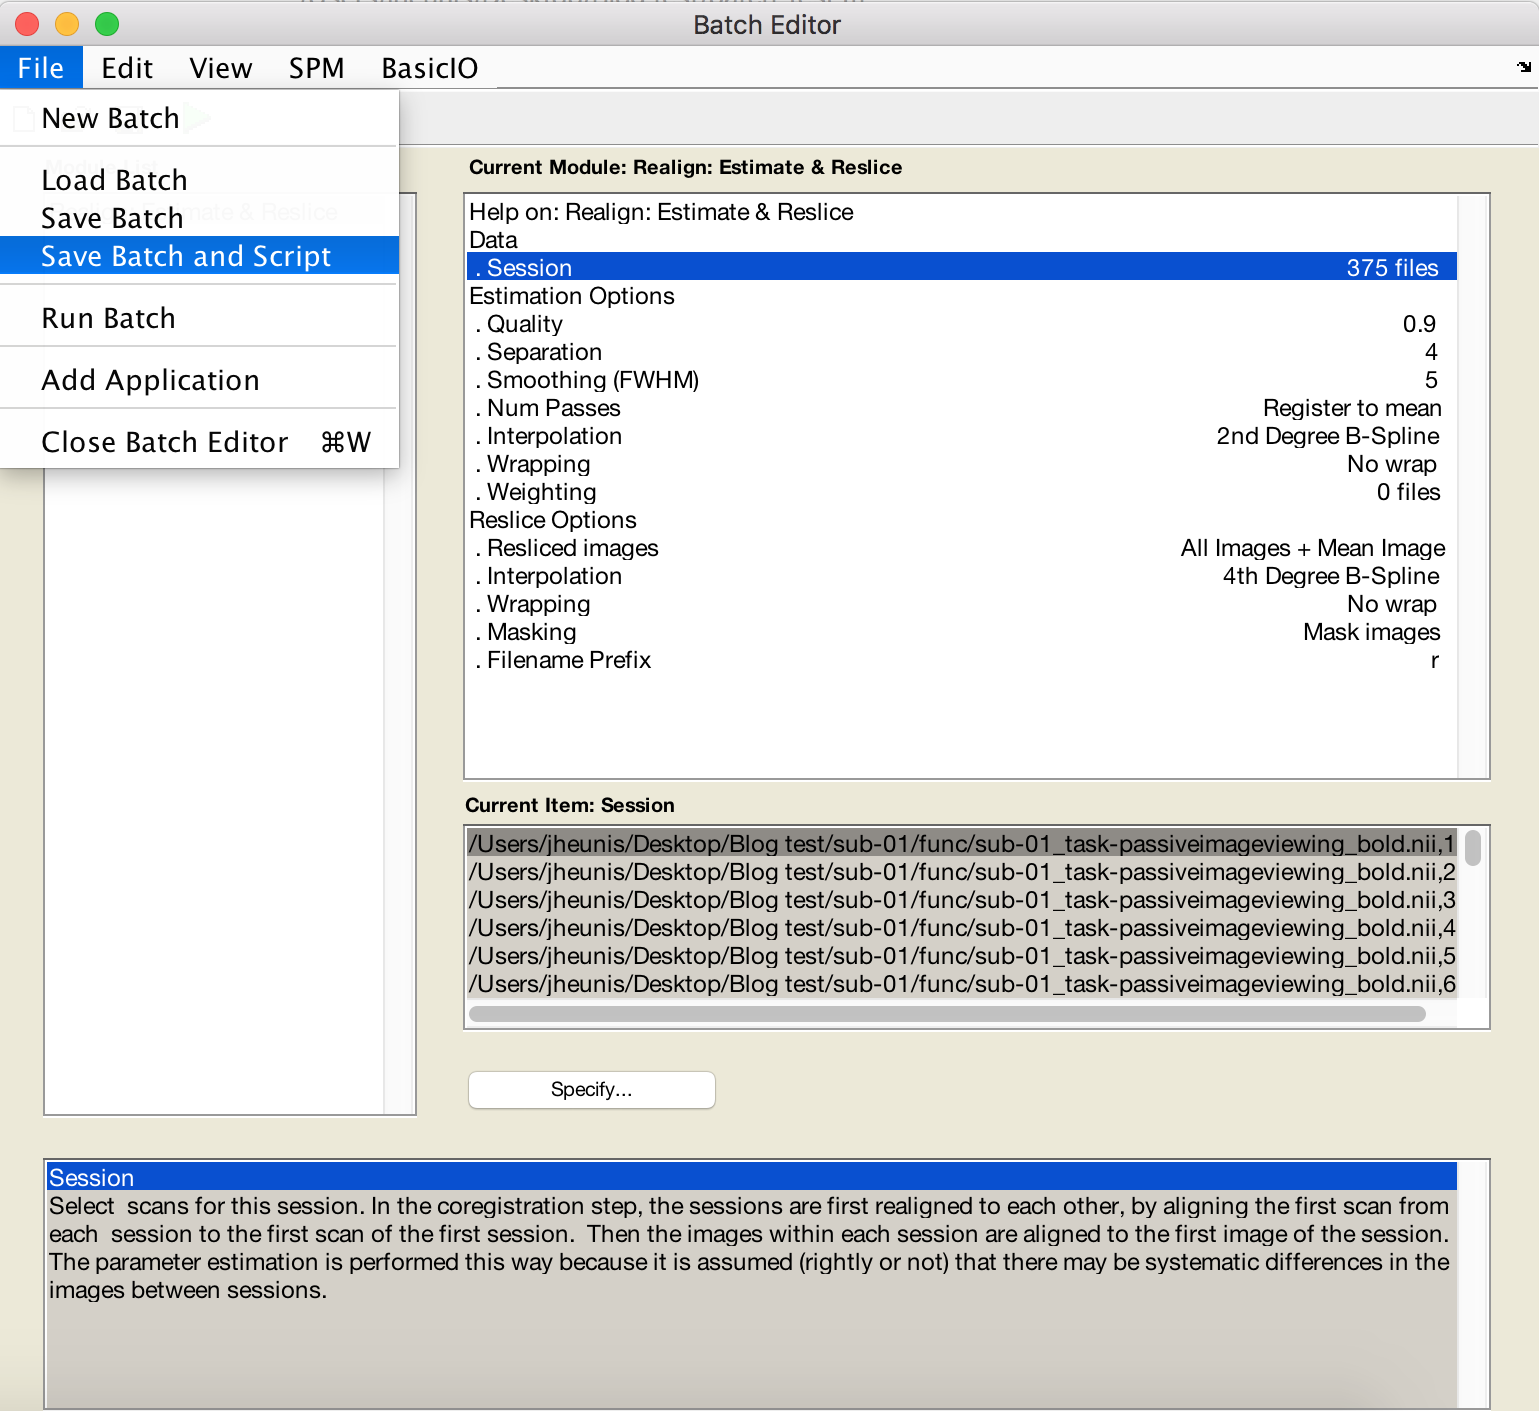Click file path ending bold.nii,6

tap(962, 984)
